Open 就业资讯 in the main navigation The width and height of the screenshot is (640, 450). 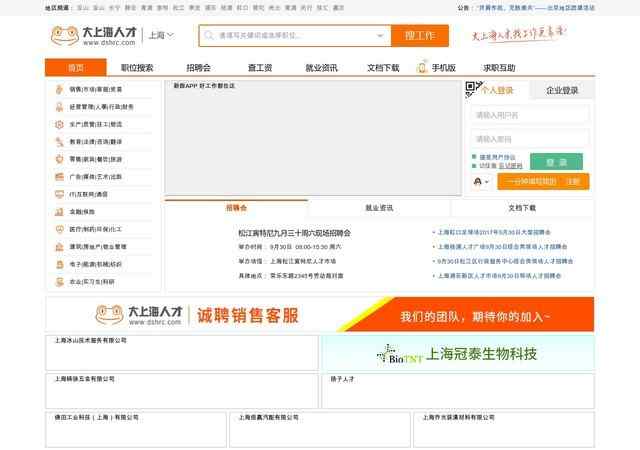point(322,68)
